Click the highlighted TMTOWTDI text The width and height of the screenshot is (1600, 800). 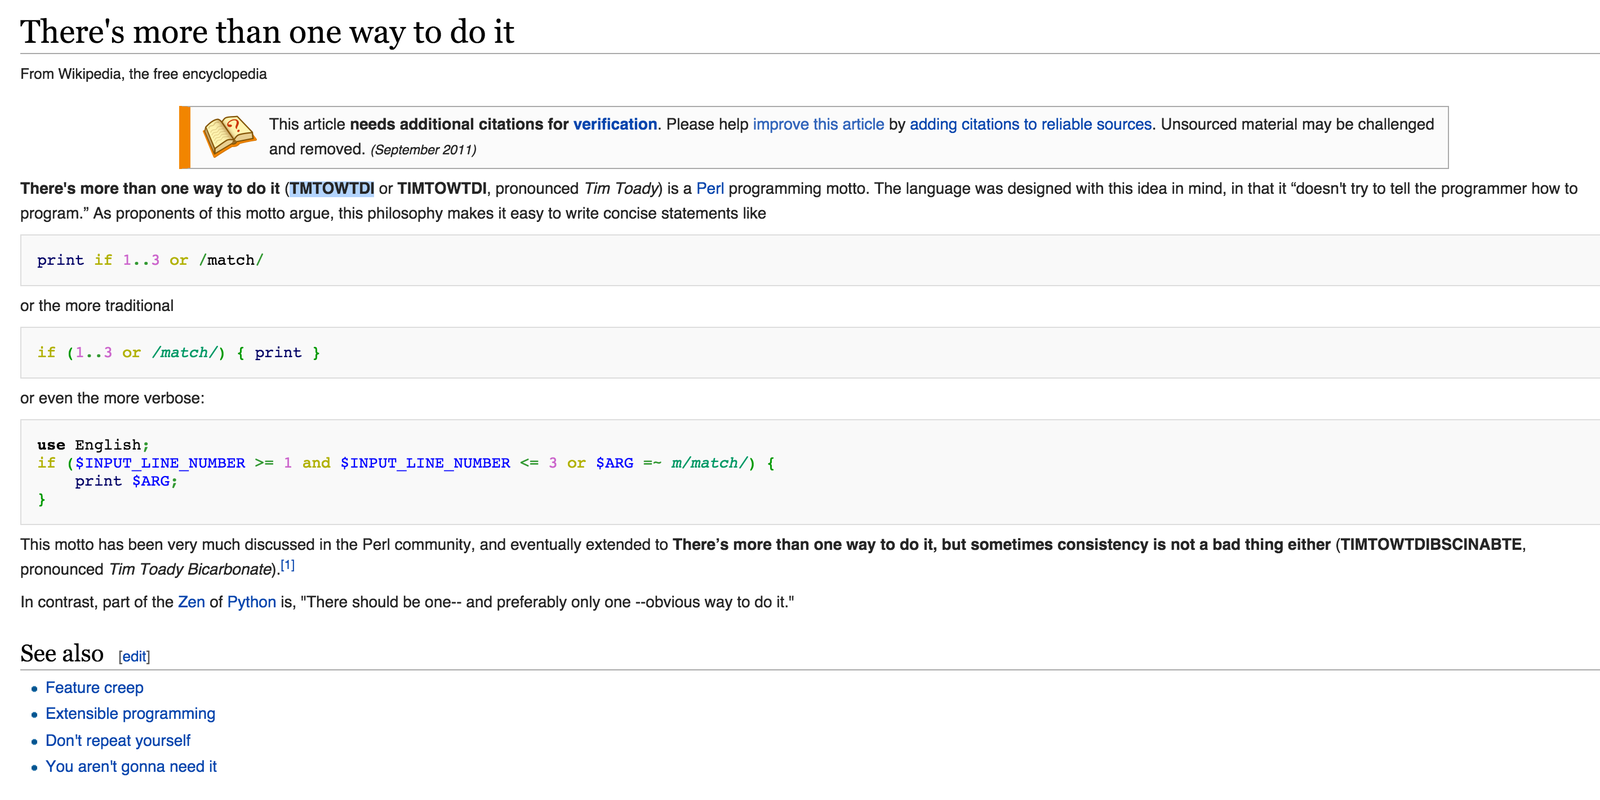pyautogui.click(x=332, y=188)
